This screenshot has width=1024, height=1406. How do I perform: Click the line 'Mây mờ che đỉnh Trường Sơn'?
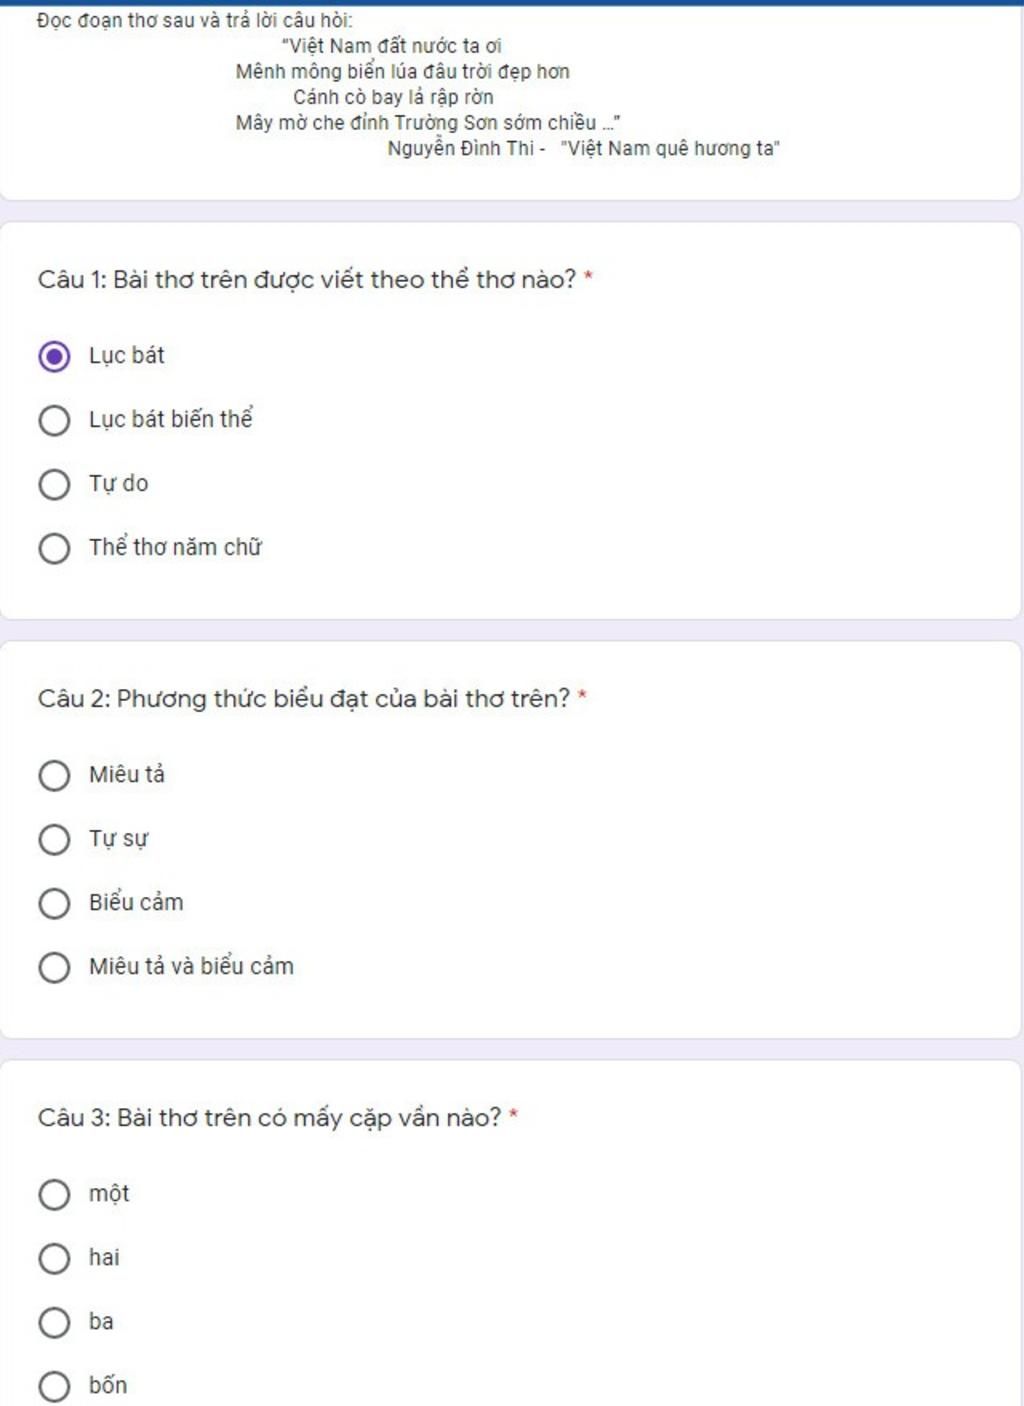click(x=427, y=123)
